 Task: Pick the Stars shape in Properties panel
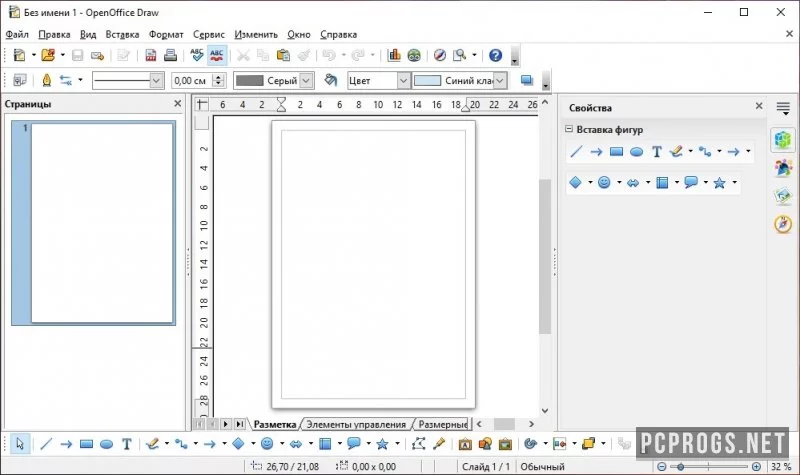click(x=719, y=183)
